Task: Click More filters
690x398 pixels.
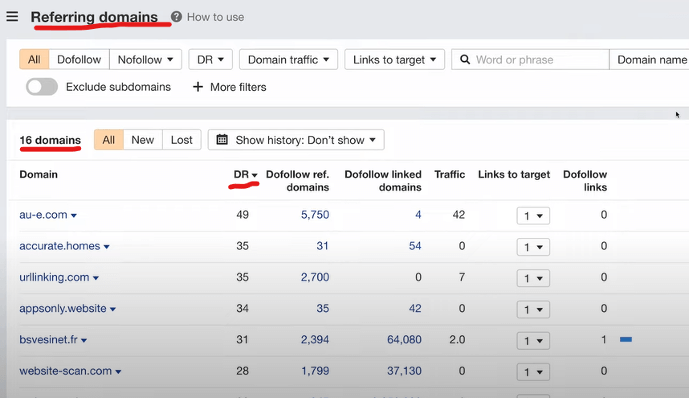Action: tap(238, 87)
